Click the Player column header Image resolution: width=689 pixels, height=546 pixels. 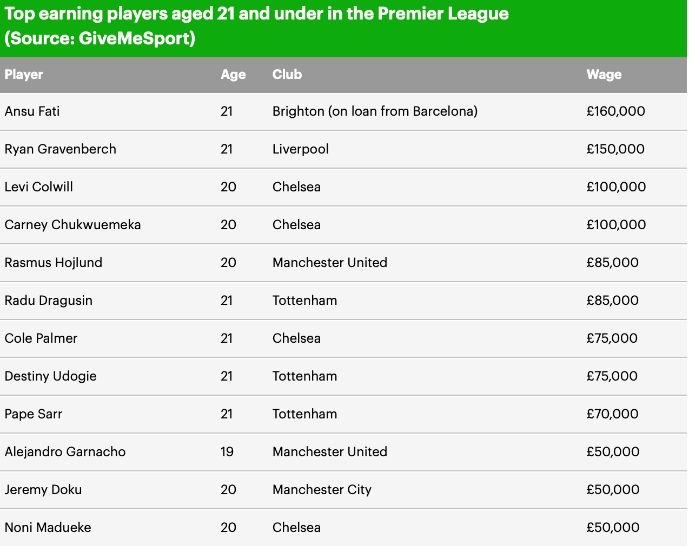pyautogui.click(x=25, y=75)
